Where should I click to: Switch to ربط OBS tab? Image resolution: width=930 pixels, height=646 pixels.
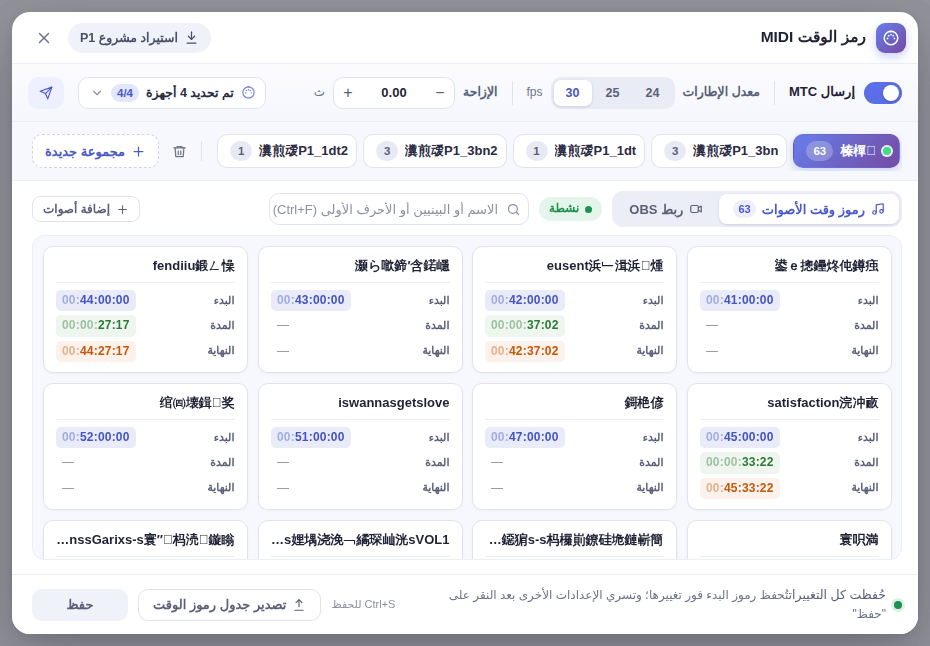tap(665, 209)
